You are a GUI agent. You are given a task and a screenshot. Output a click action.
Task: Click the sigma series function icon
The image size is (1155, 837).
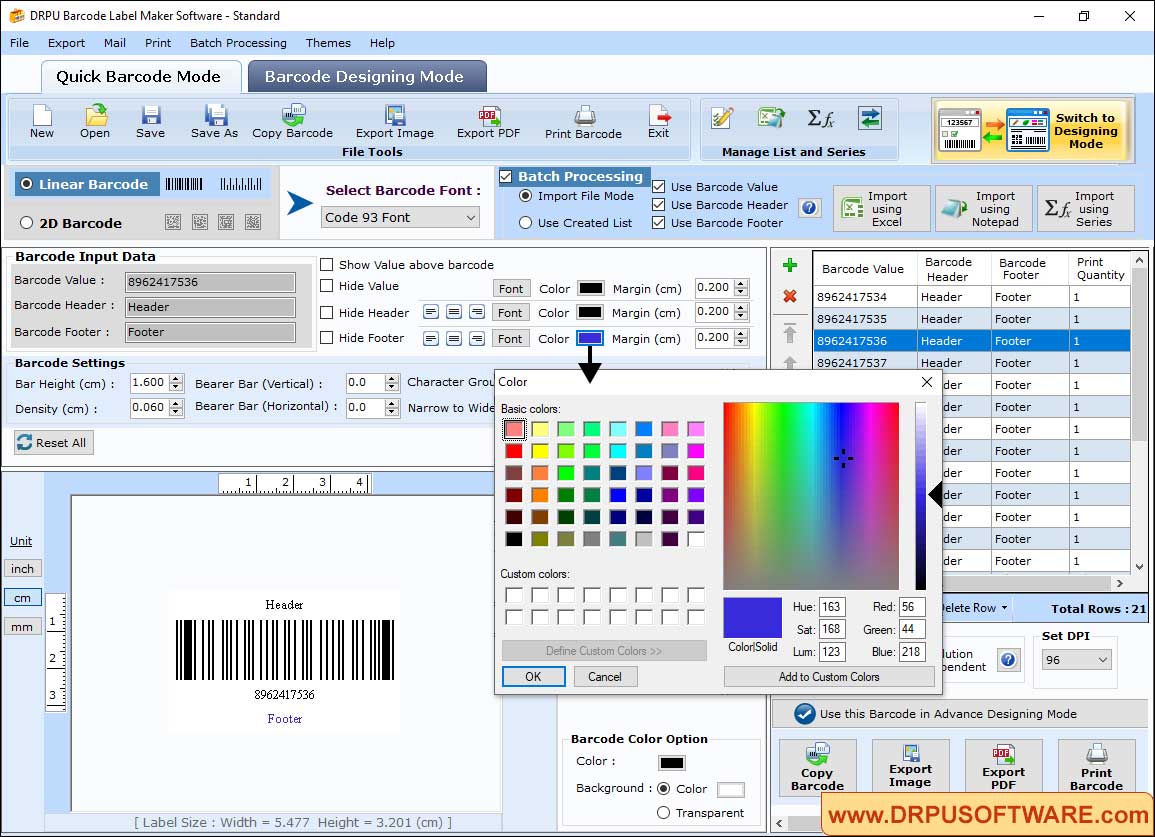821,118
